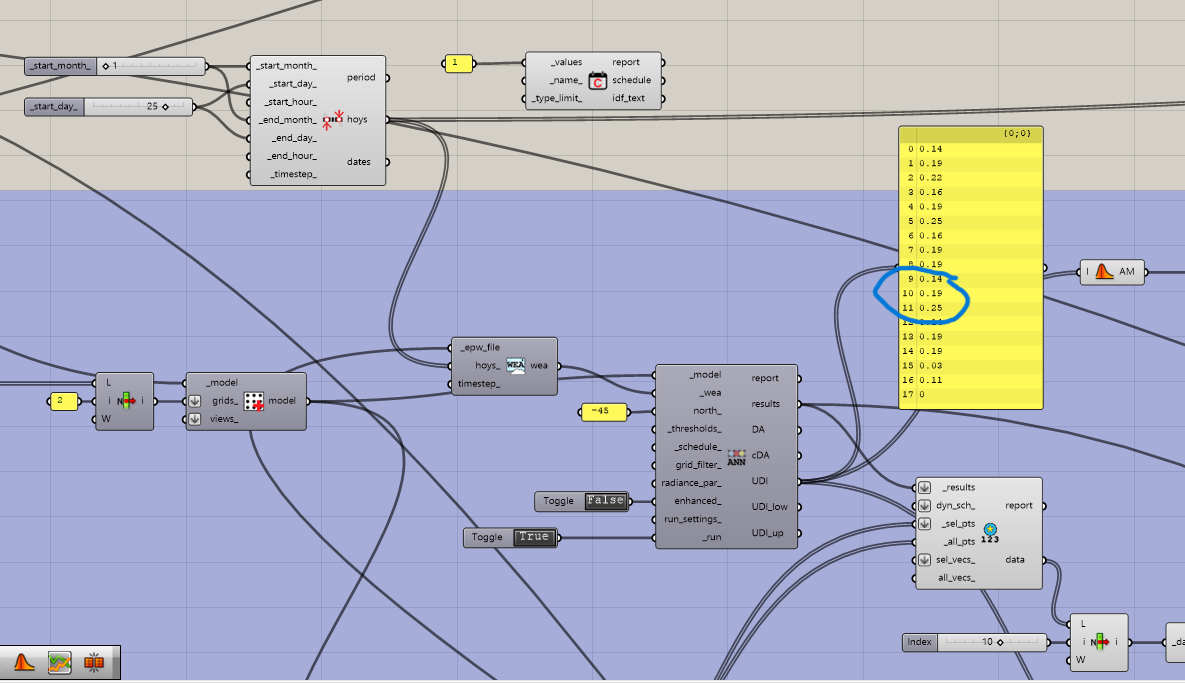1185x683 pixels.
Task: Click the down arrow beside grids_ input
Action: 195,401
